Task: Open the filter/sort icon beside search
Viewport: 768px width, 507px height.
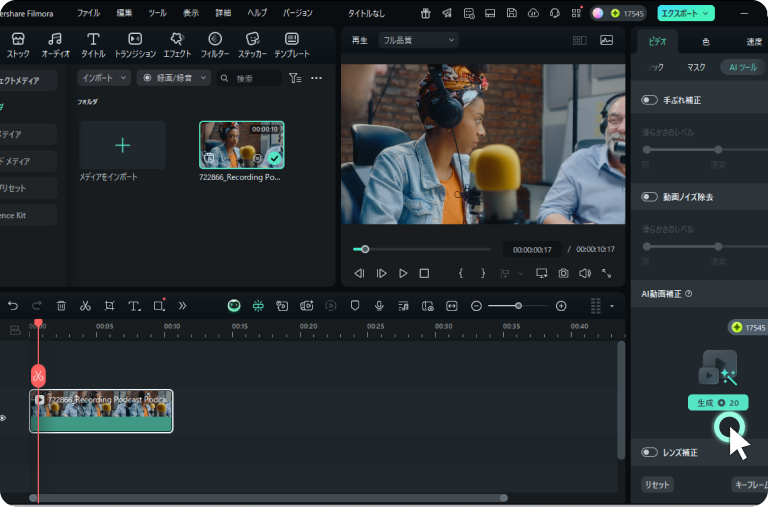Action: click(295, 78)
